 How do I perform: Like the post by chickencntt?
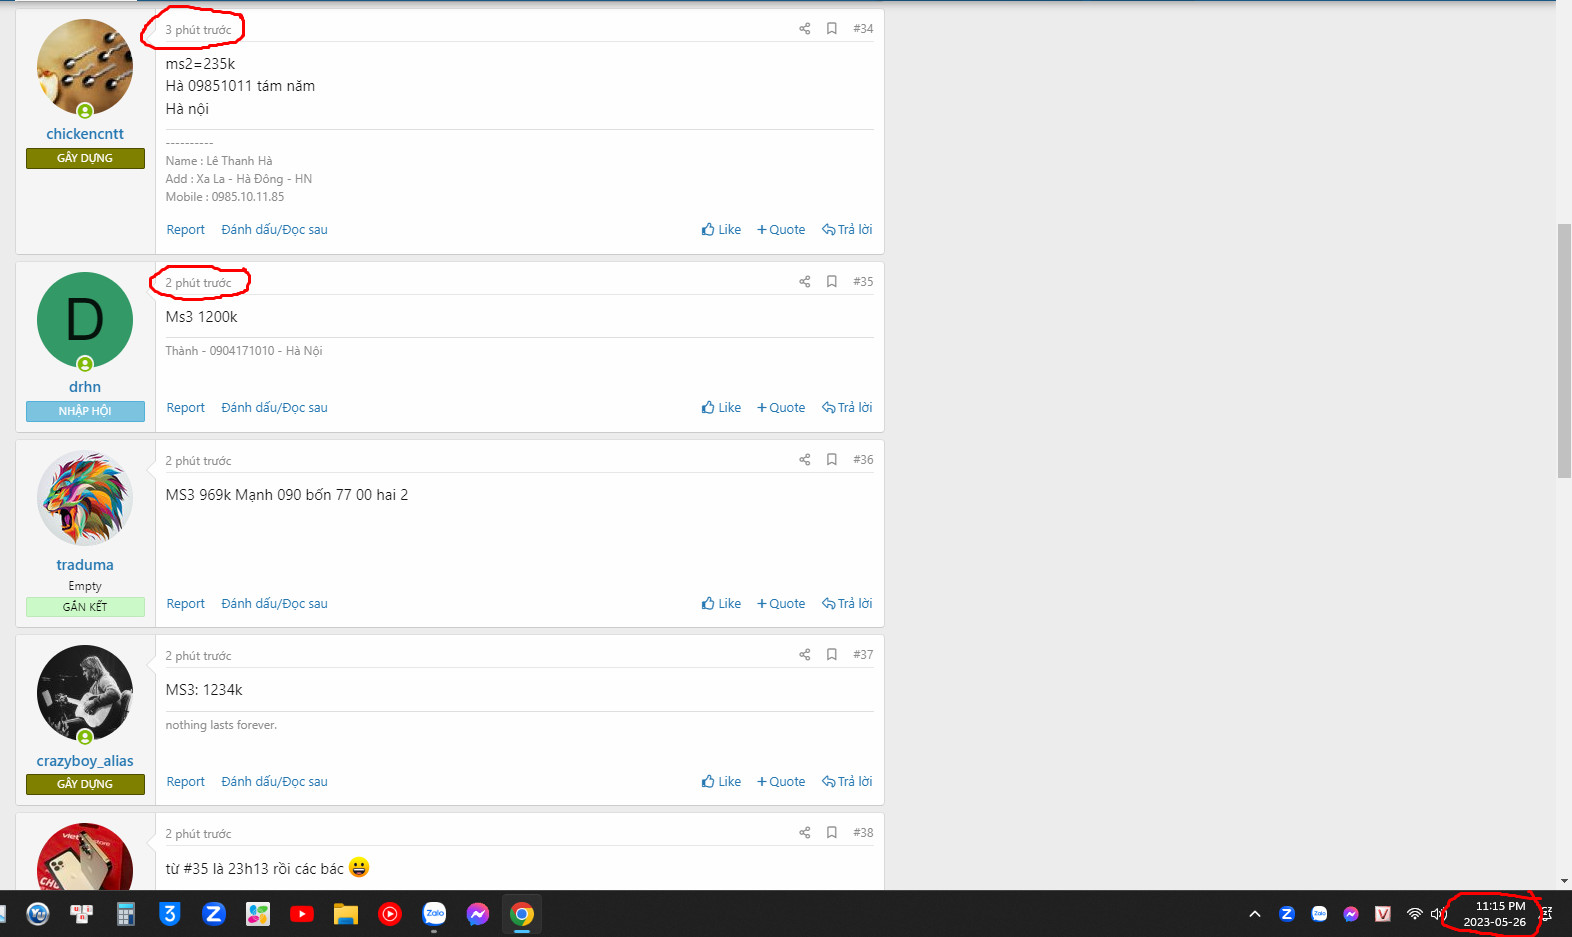[x=721, y=230]
